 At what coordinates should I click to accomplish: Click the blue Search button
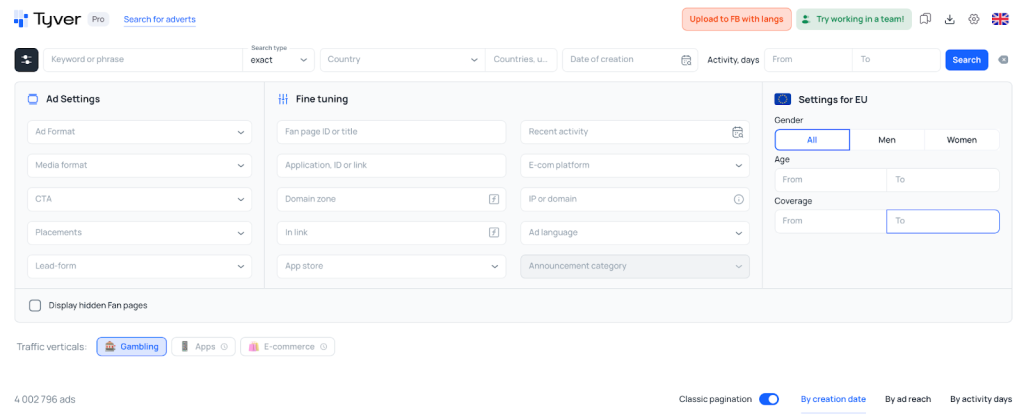(x=966, y=60)
